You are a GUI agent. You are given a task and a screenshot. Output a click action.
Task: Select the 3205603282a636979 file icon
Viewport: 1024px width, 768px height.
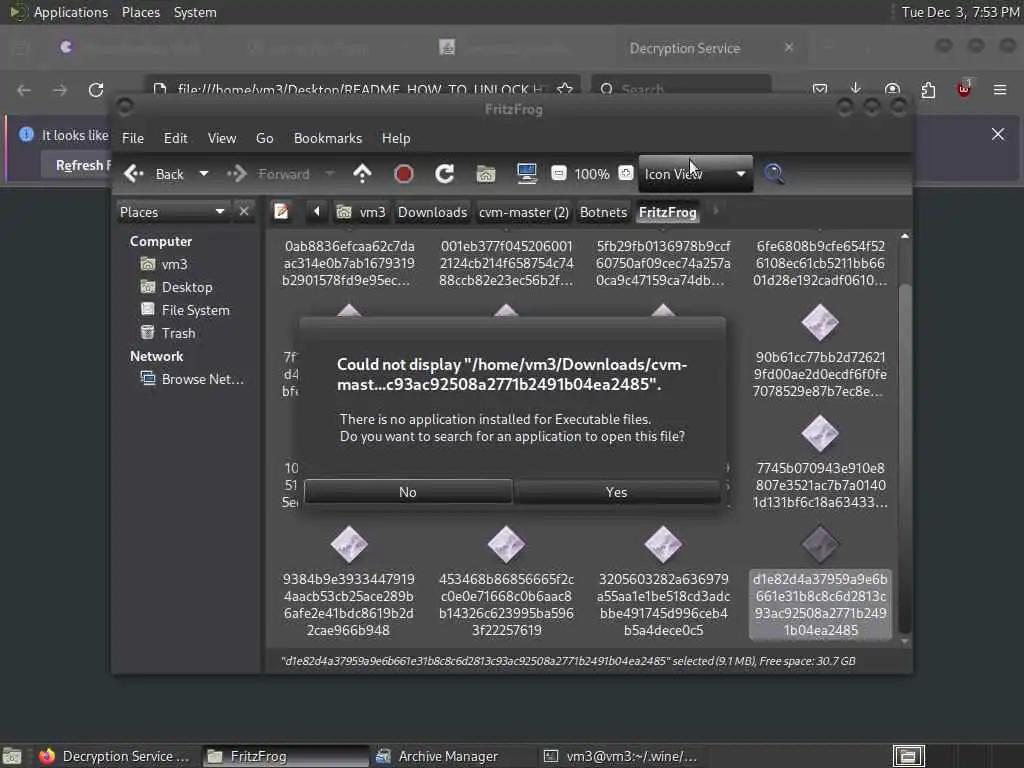pyautogui.click(x=663, y=545)
